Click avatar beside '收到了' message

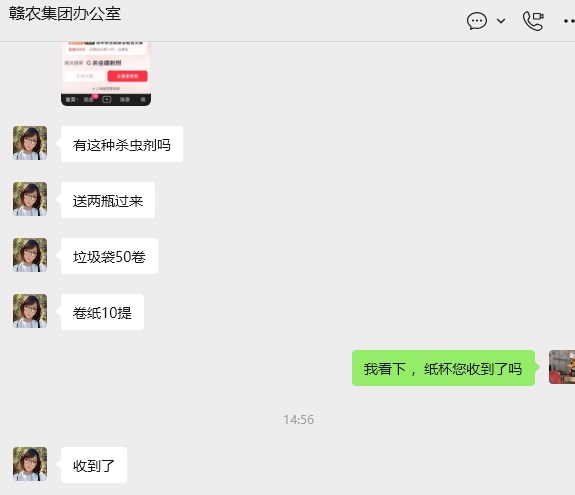(x=30, y=464)
